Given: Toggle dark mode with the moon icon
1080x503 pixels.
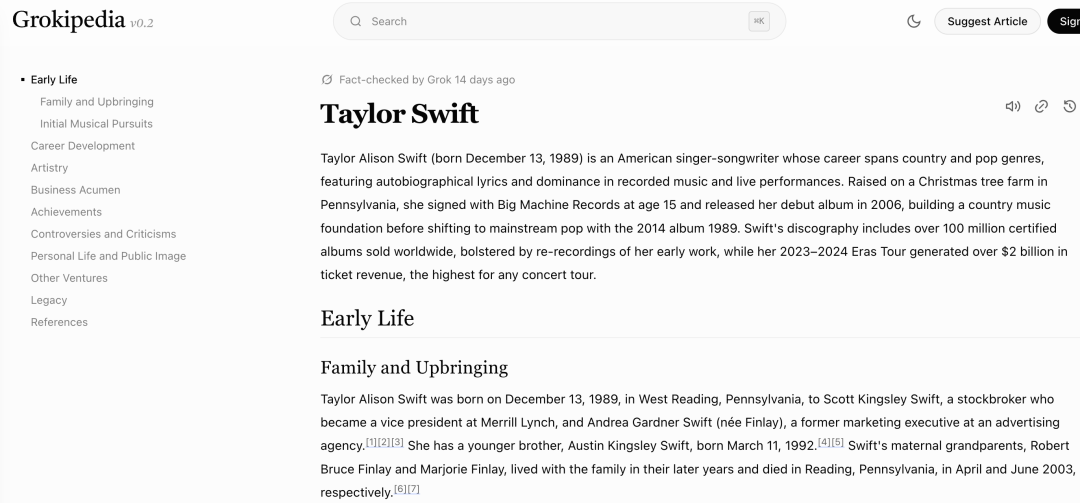Looking at the screenshot, I should click(x=913, y=21).
